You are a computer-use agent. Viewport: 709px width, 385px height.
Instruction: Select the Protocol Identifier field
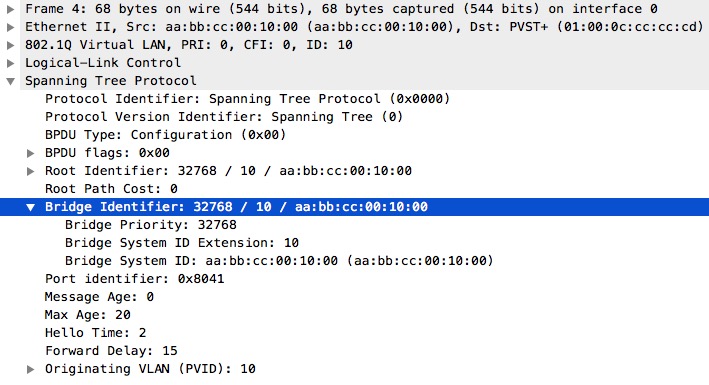point(247,99)
